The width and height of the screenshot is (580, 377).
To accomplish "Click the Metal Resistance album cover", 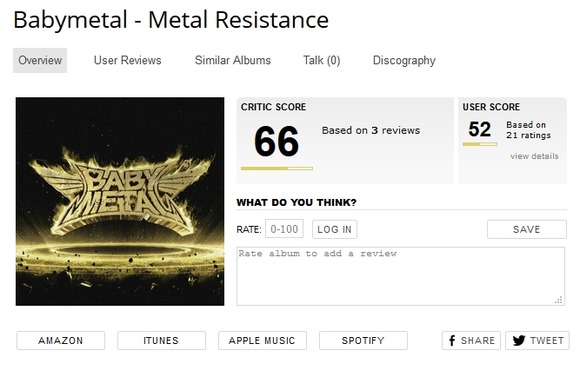I will coord(120,202).
